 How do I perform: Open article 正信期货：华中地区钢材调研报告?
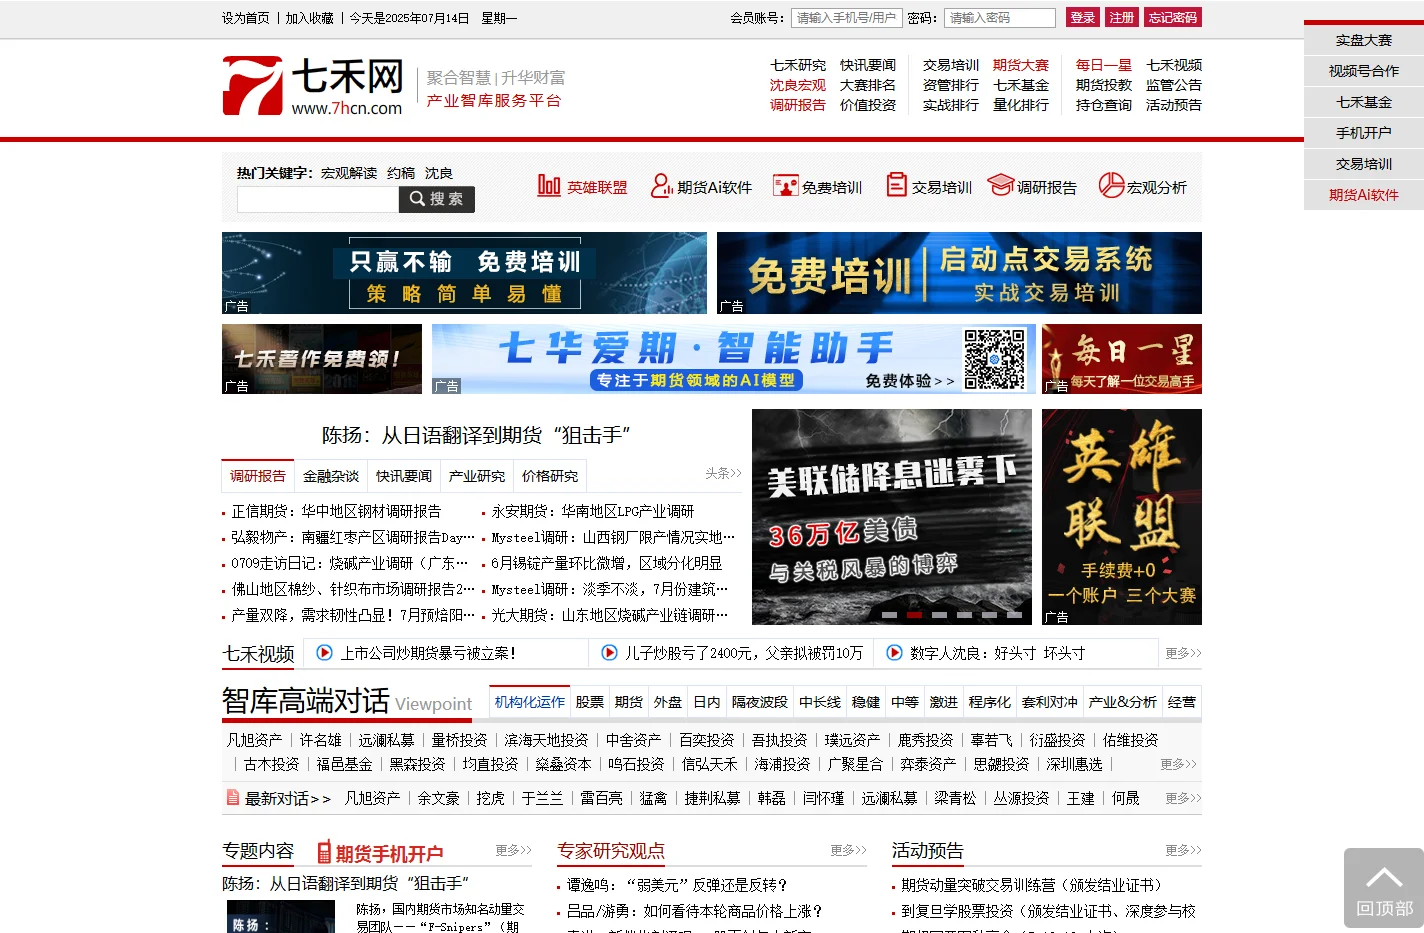pos(336,511)
